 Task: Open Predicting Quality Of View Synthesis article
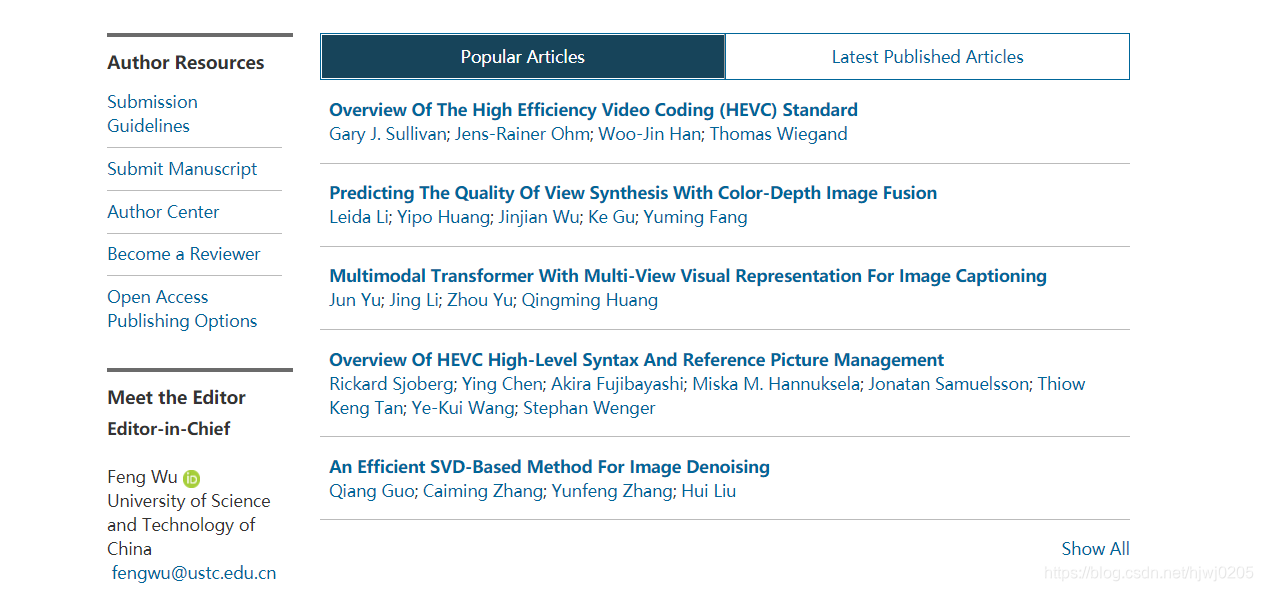coord(633,193)
